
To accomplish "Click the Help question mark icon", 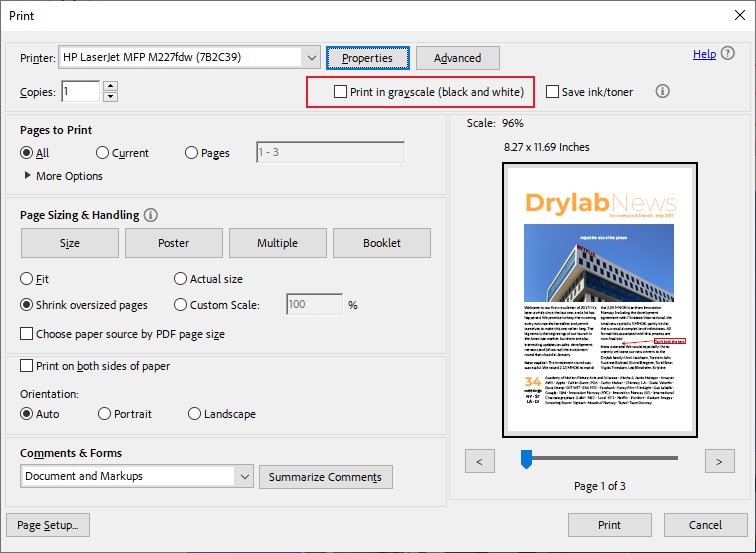I will point(728,53).
